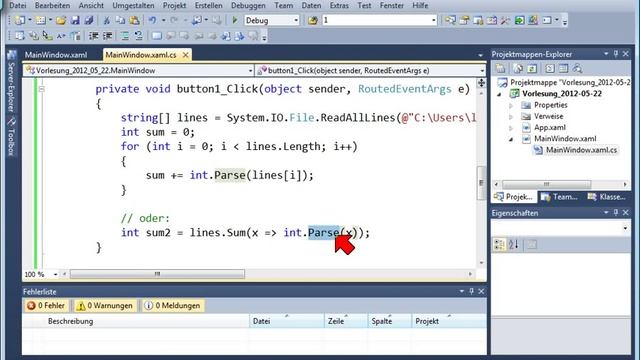Click the Toolbox hammer-and-wrench toolbar icon
Screen dimensions: 640x360
505,20
